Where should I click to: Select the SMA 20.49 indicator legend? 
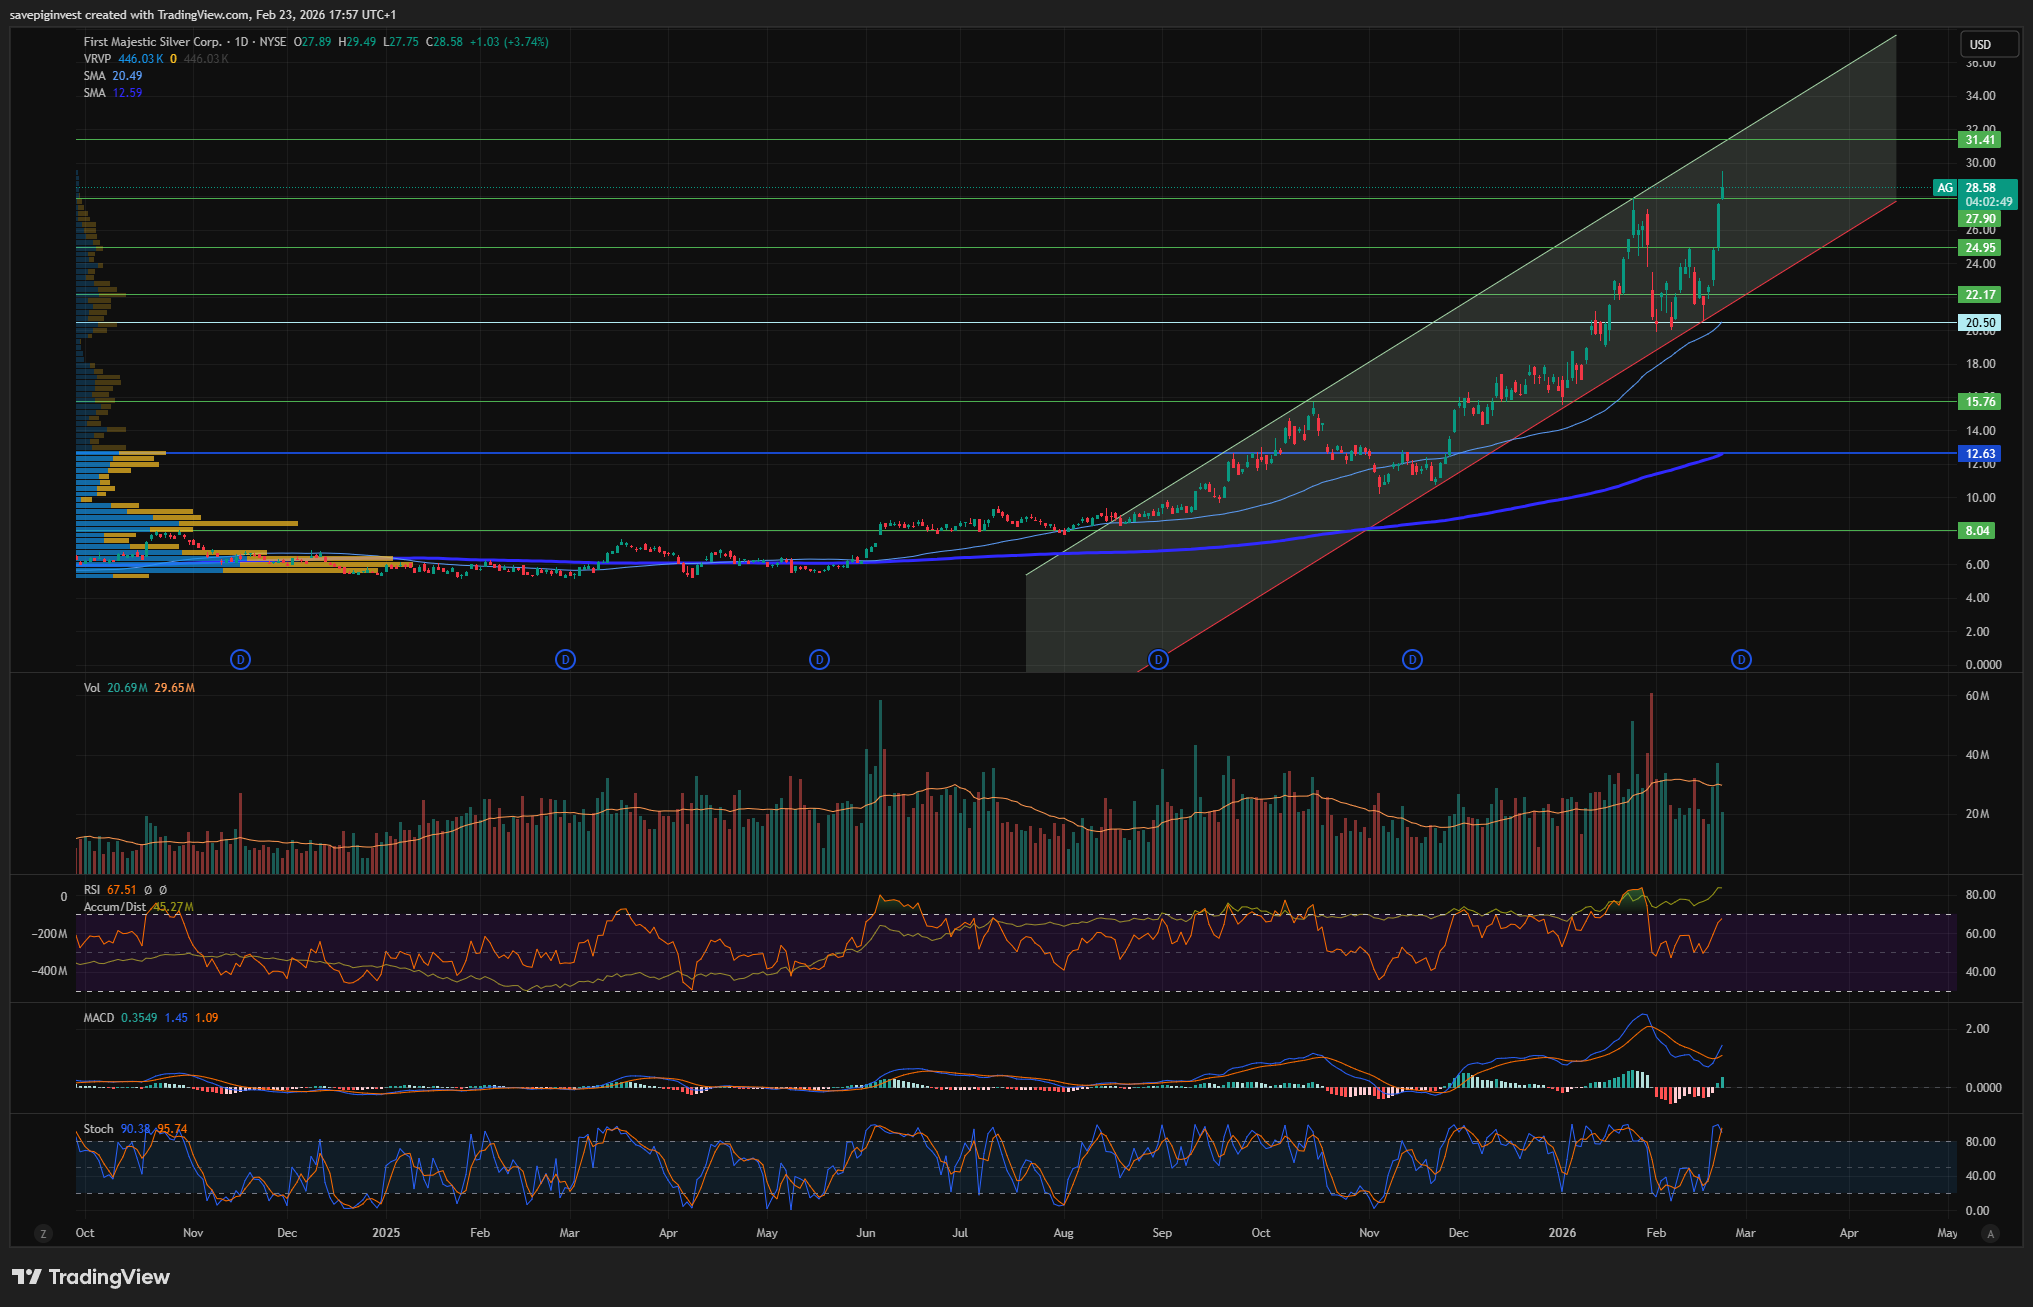95,76
